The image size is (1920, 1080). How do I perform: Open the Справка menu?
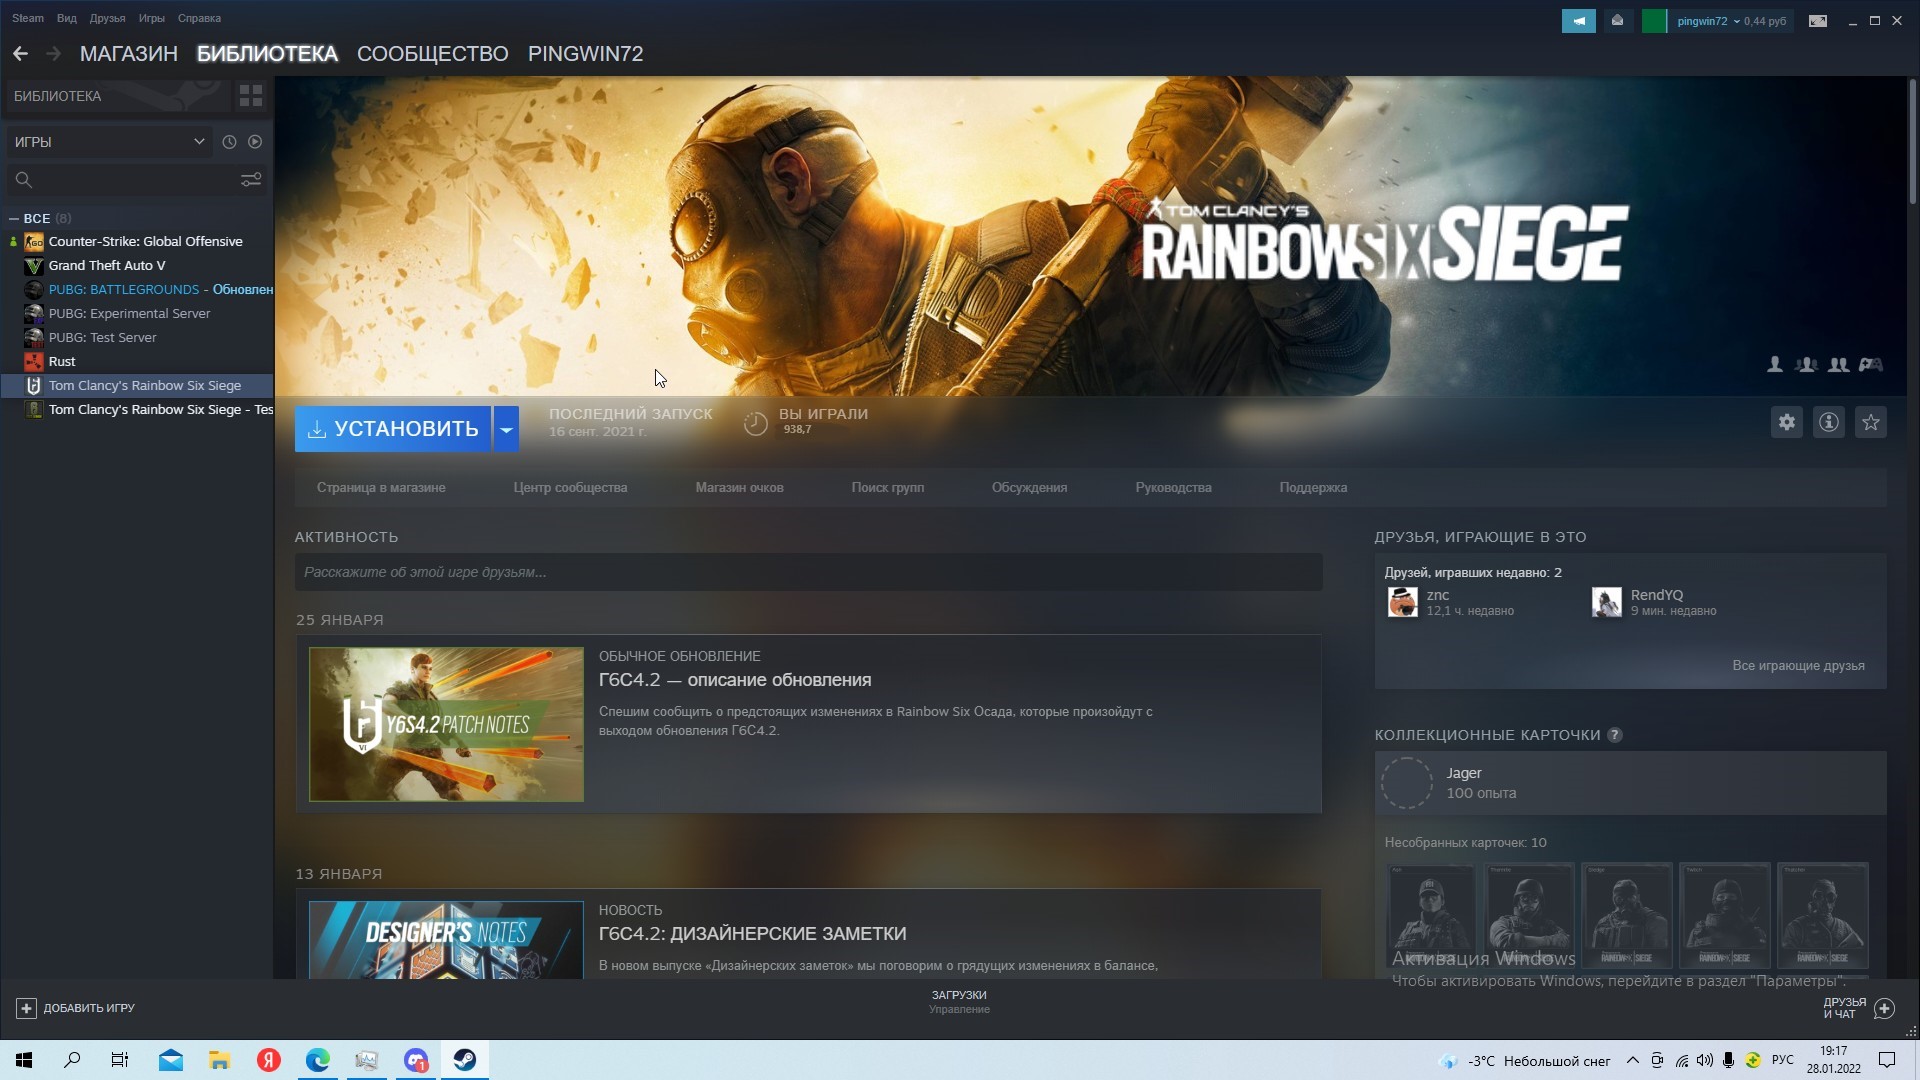pos(199,18)
